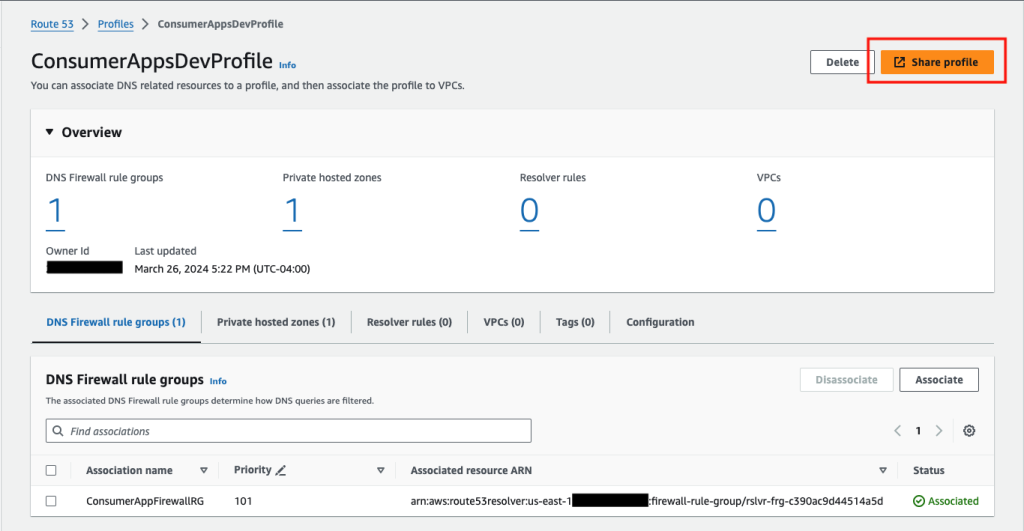Collapse the Overview section triangle
This screenshot has height=531, width=1024.
click(50, 132)
